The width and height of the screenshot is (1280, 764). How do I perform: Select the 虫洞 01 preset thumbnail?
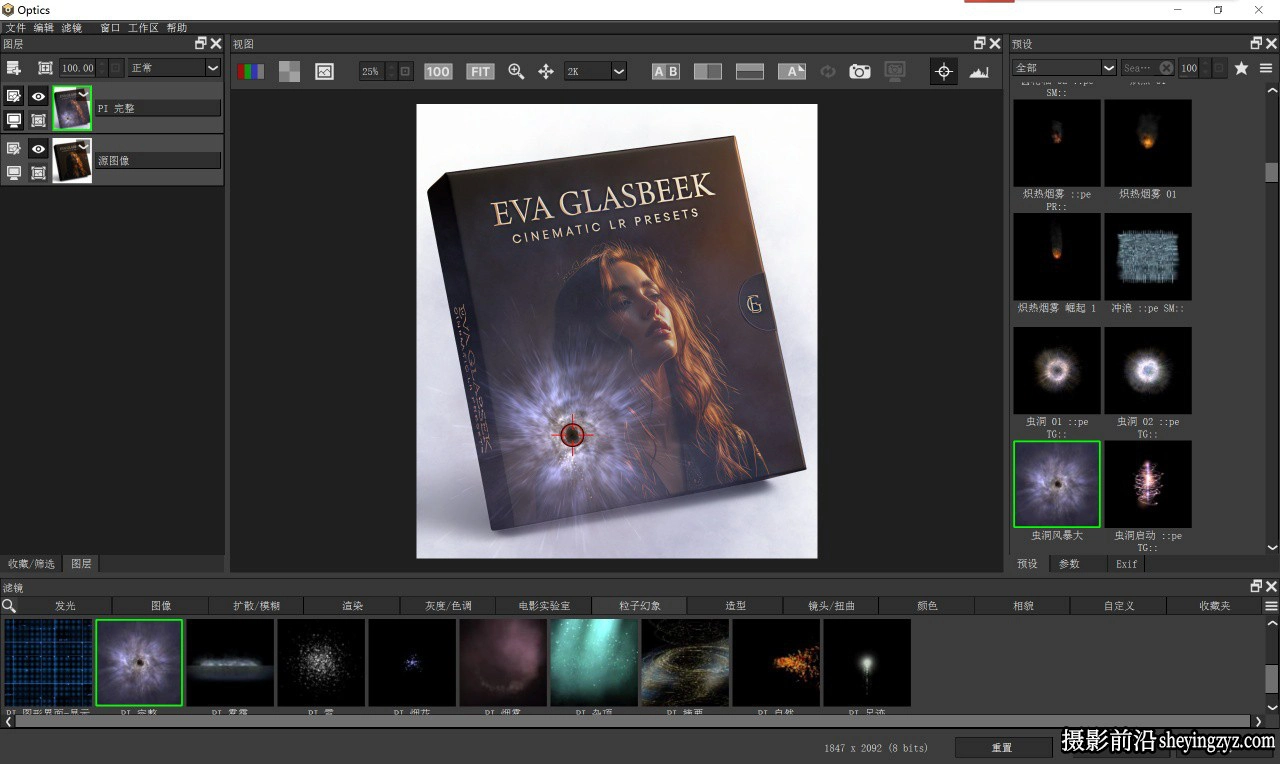[1057, 371]
